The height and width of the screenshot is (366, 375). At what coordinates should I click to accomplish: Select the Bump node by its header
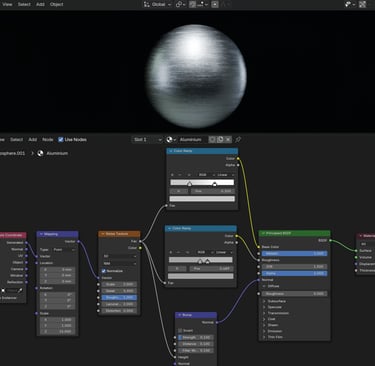point(196,315)
